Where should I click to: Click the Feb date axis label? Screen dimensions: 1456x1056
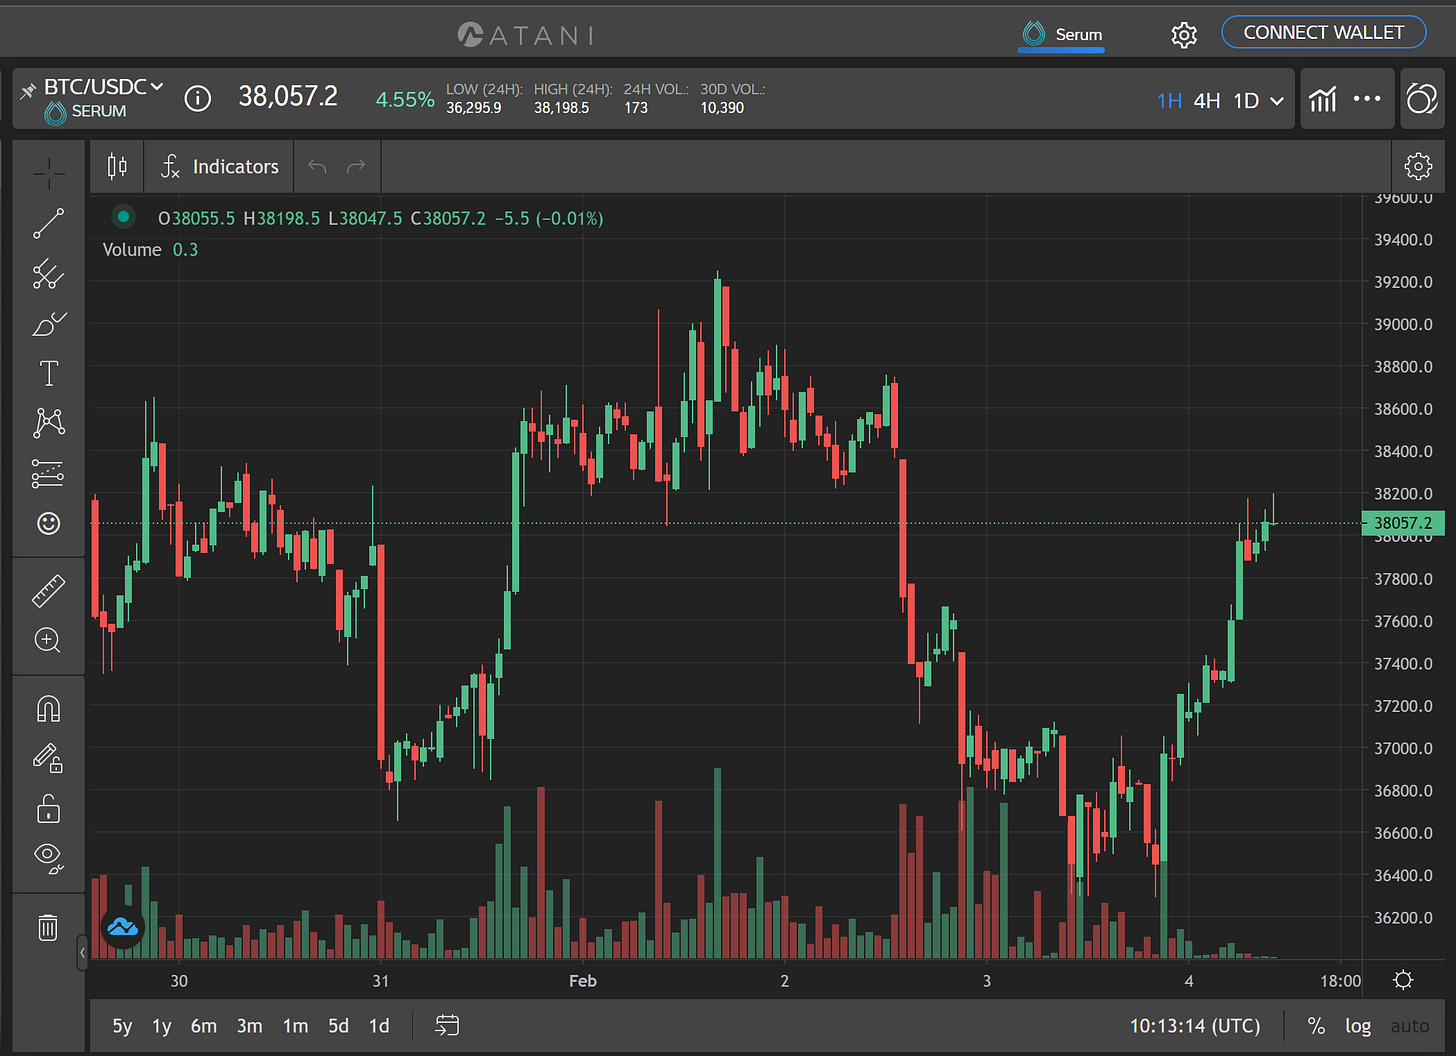point(583,981)
